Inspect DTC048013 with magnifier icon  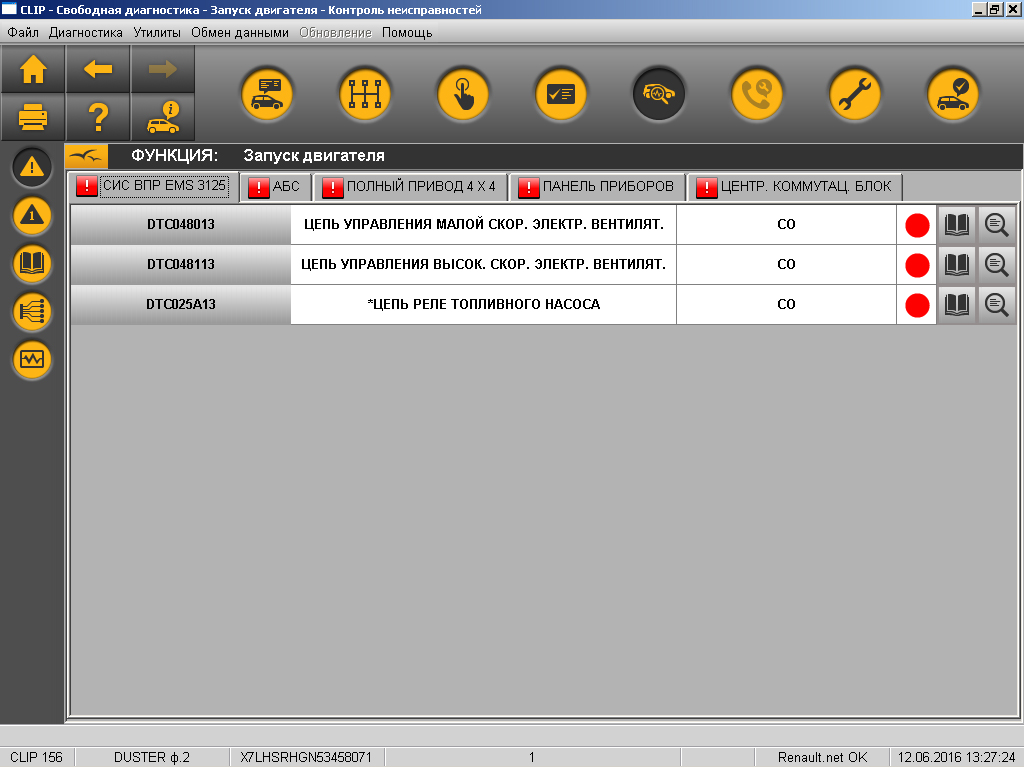(997, 225)
